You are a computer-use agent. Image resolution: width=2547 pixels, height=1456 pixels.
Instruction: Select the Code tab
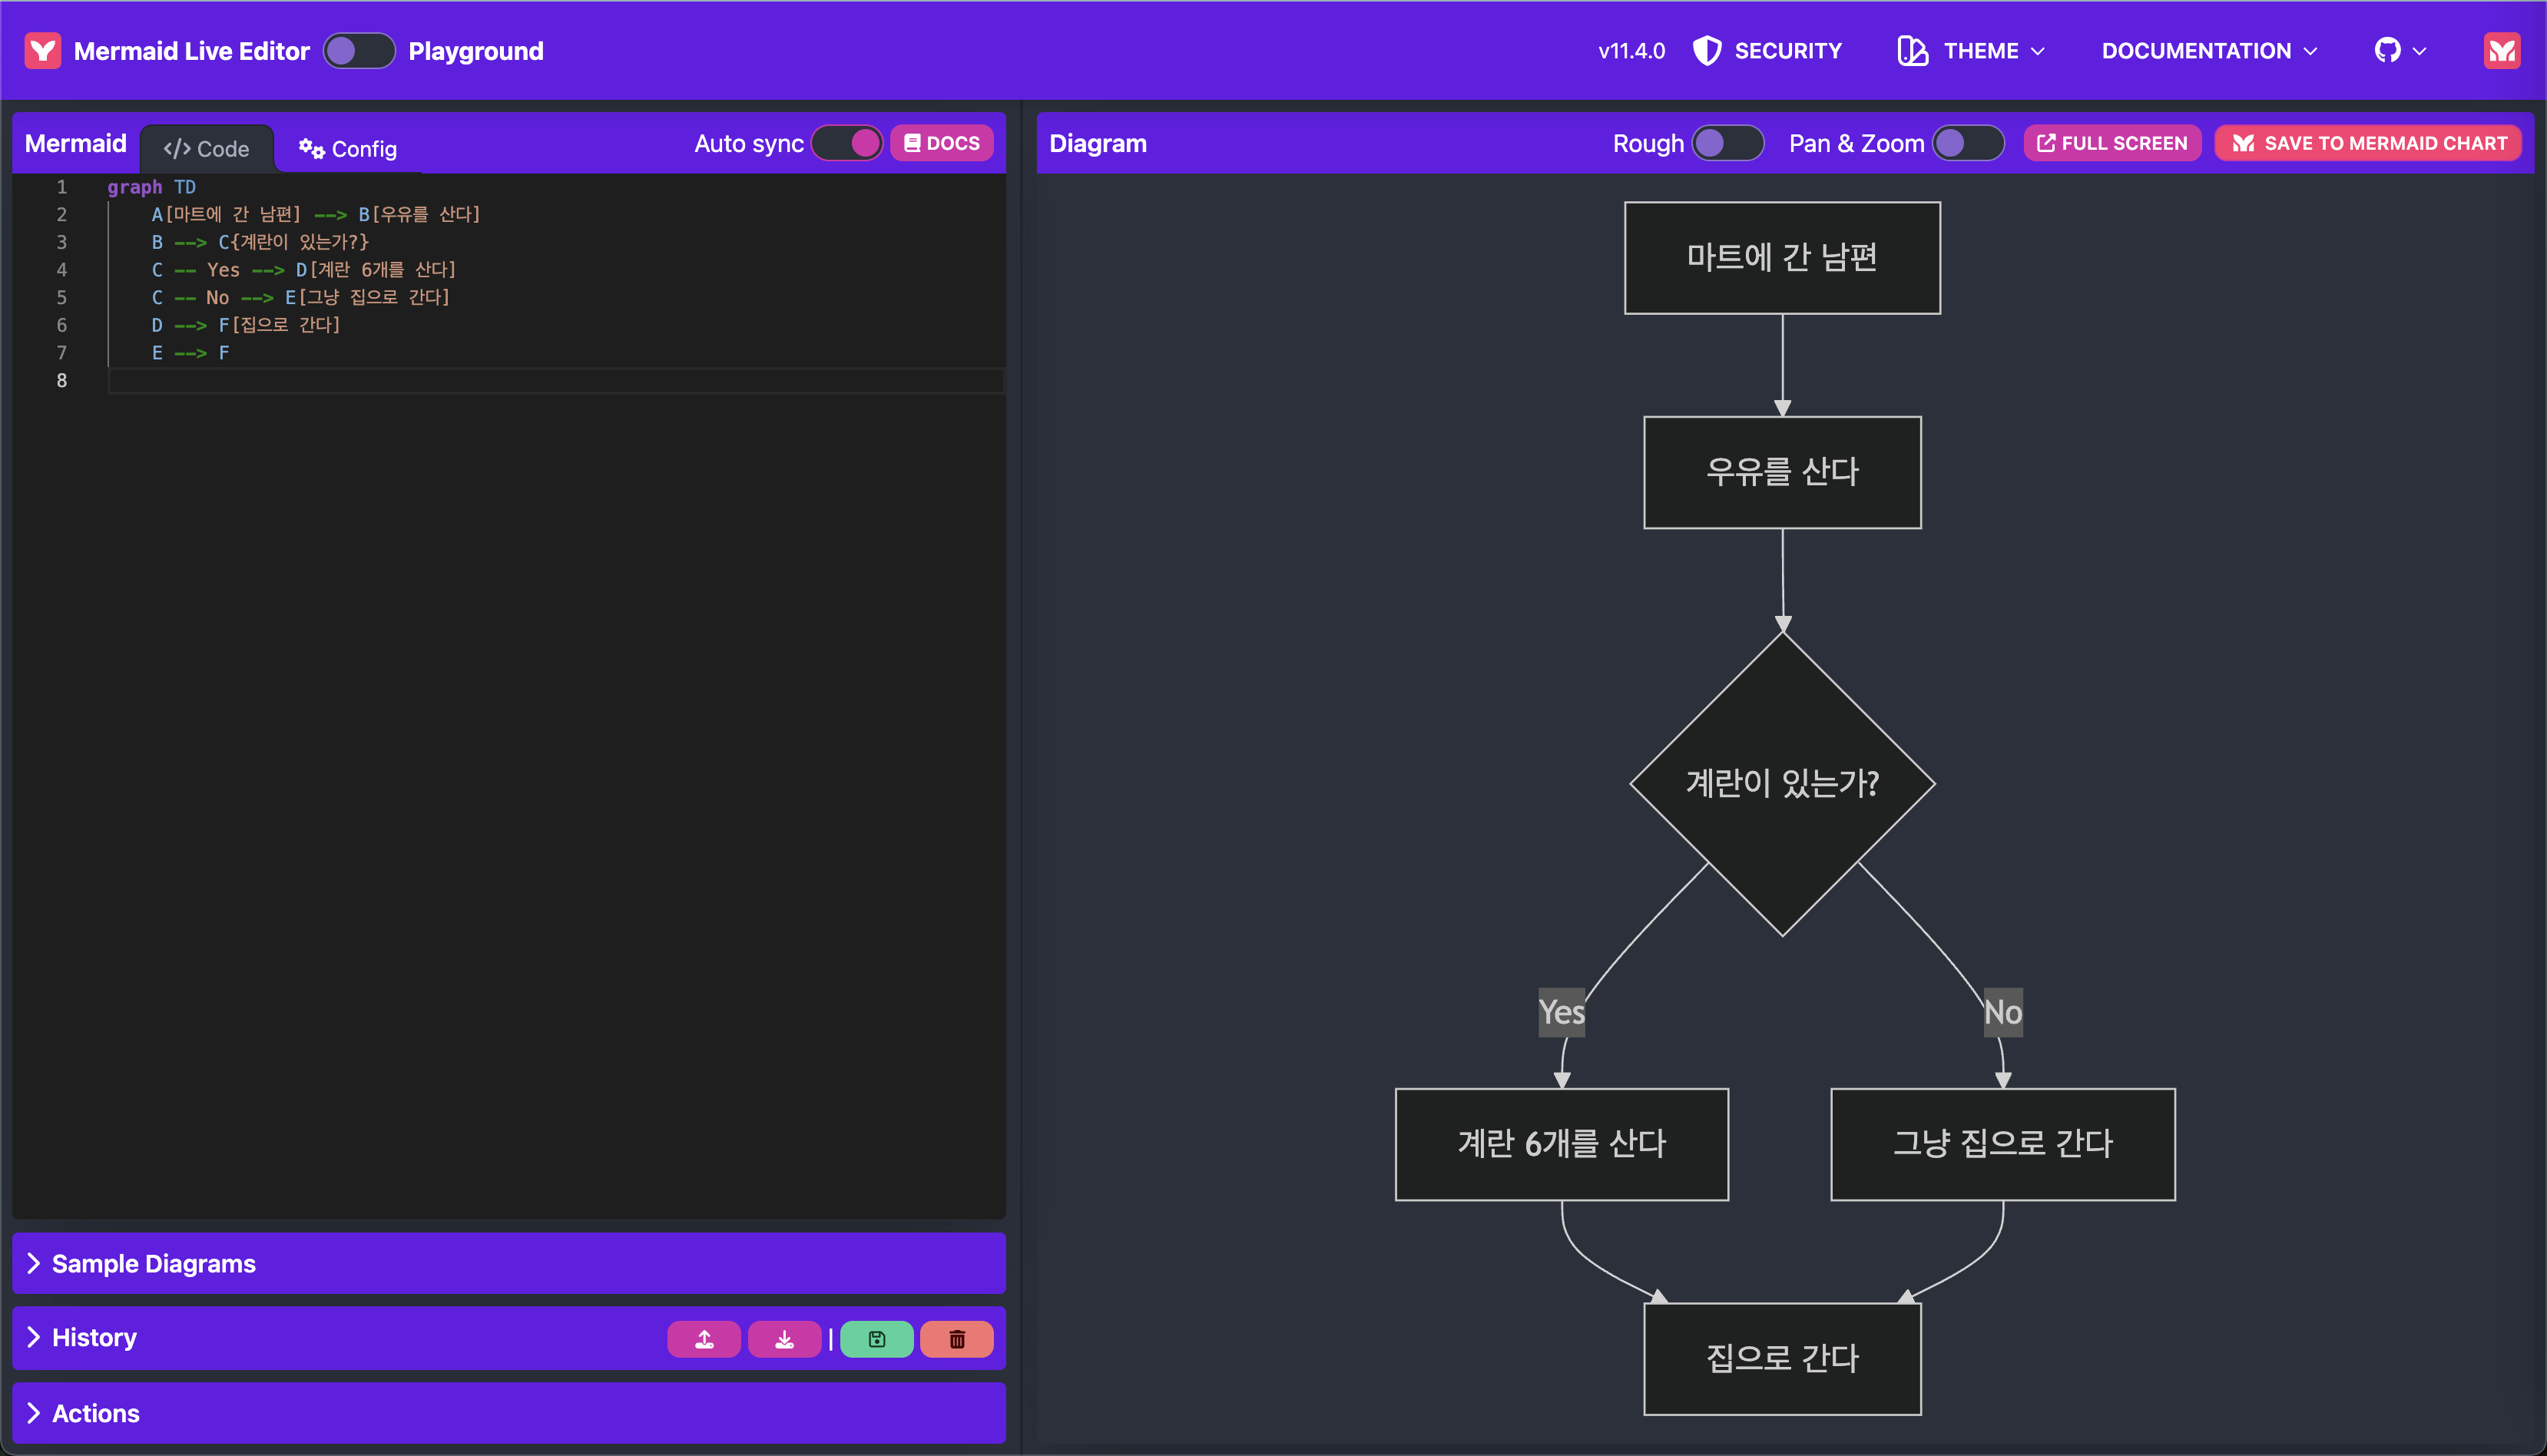(x=206, y=149)
